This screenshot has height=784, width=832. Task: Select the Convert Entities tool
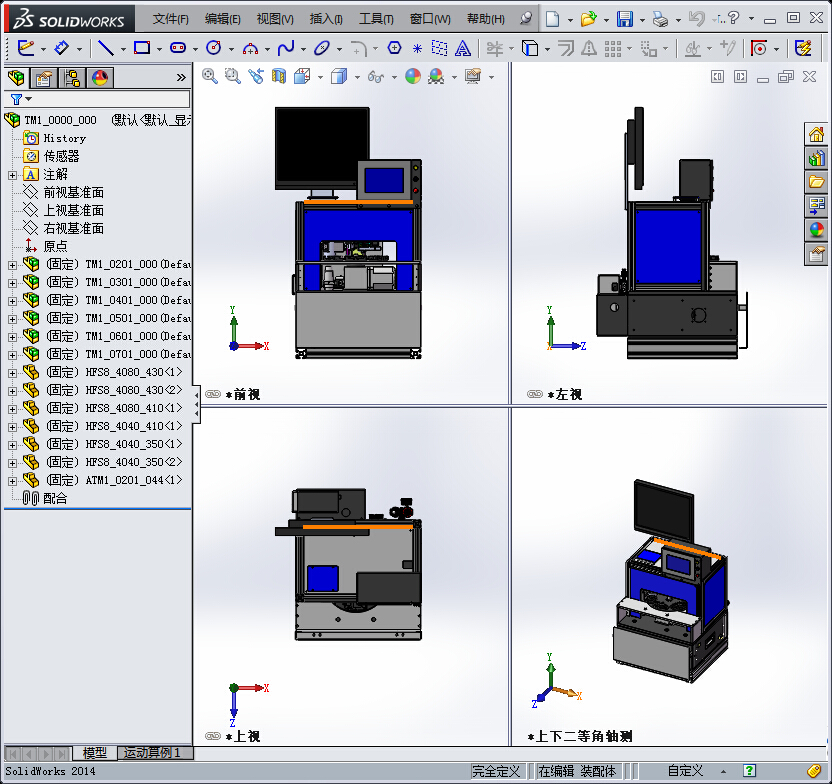530,49
